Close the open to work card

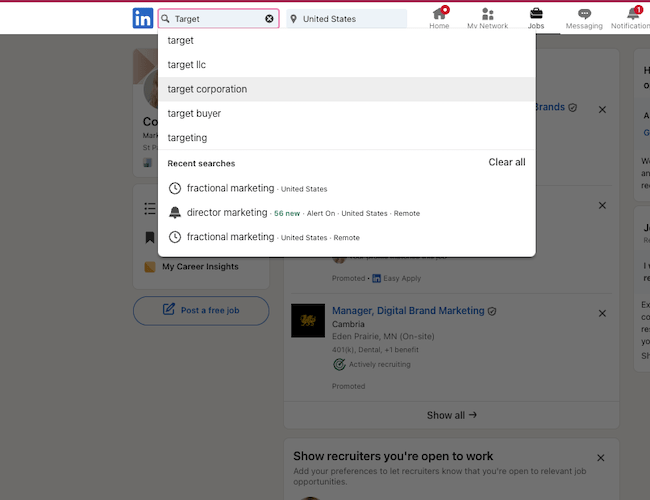600,458
